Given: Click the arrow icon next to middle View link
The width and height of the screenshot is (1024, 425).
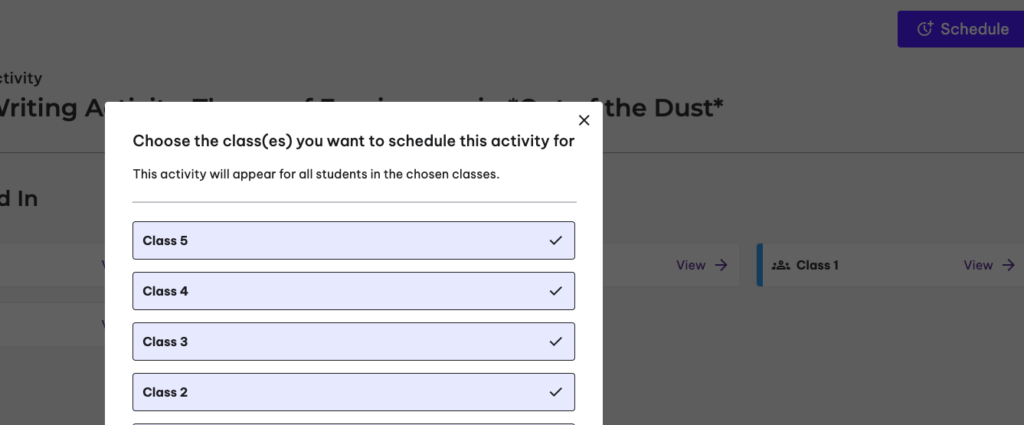Looking at the screenshot, I should pos(720,265).
